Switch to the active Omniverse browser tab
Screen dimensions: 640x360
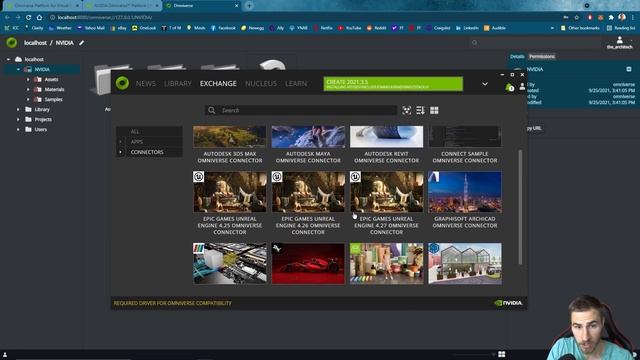202,6
